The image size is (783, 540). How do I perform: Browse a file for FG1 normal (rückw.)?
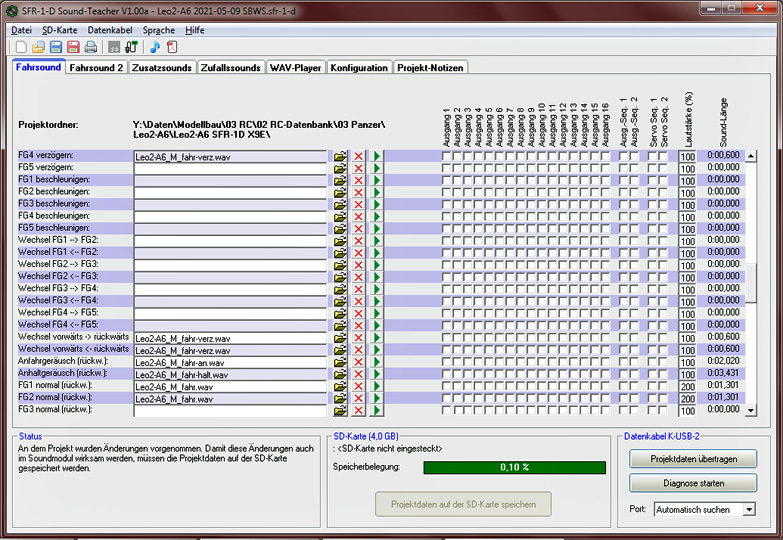tap(340, 386)
